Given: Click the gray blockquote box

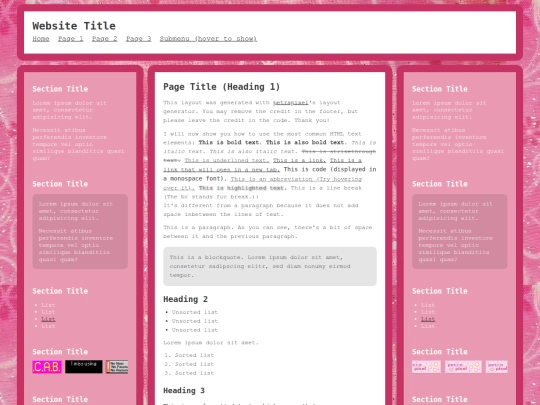Looking at the screenshot, I should click(270, 266).
